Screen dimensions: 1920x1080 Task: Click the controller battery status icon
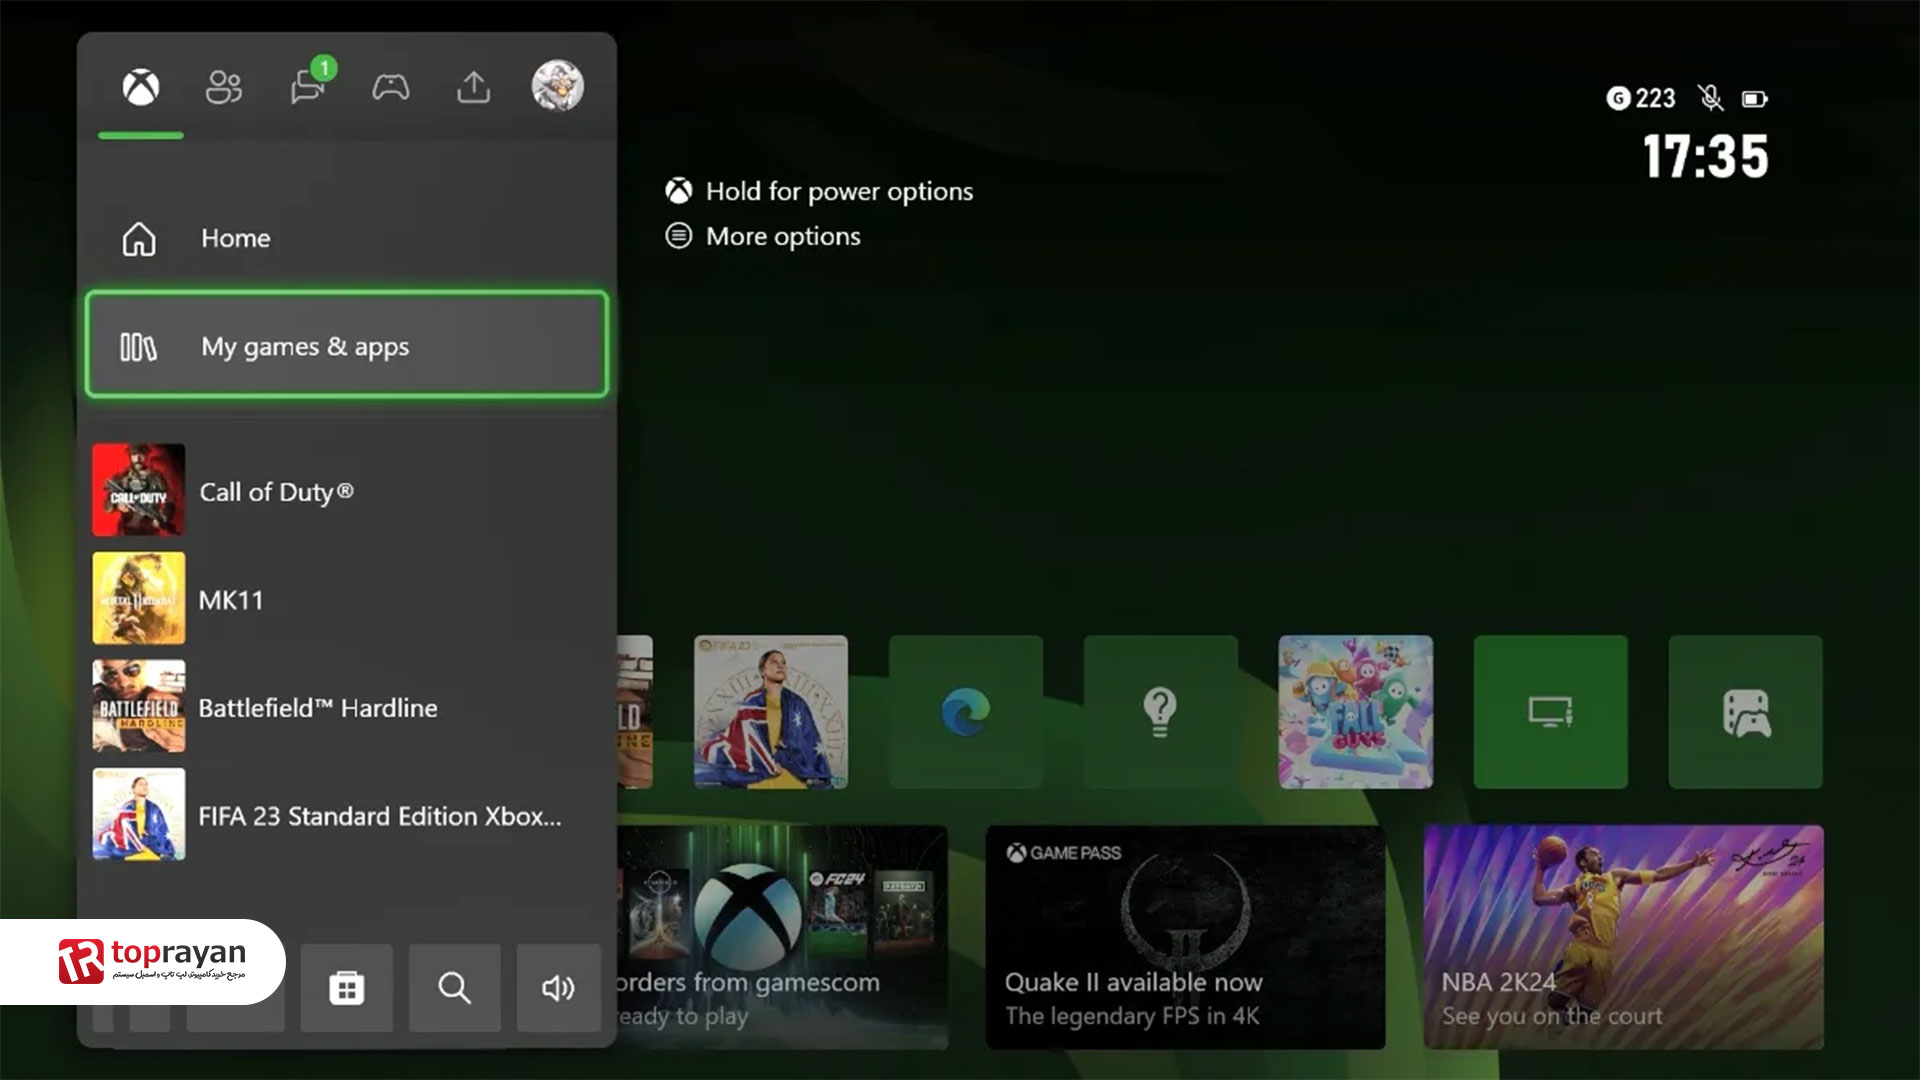point(1755,99)
